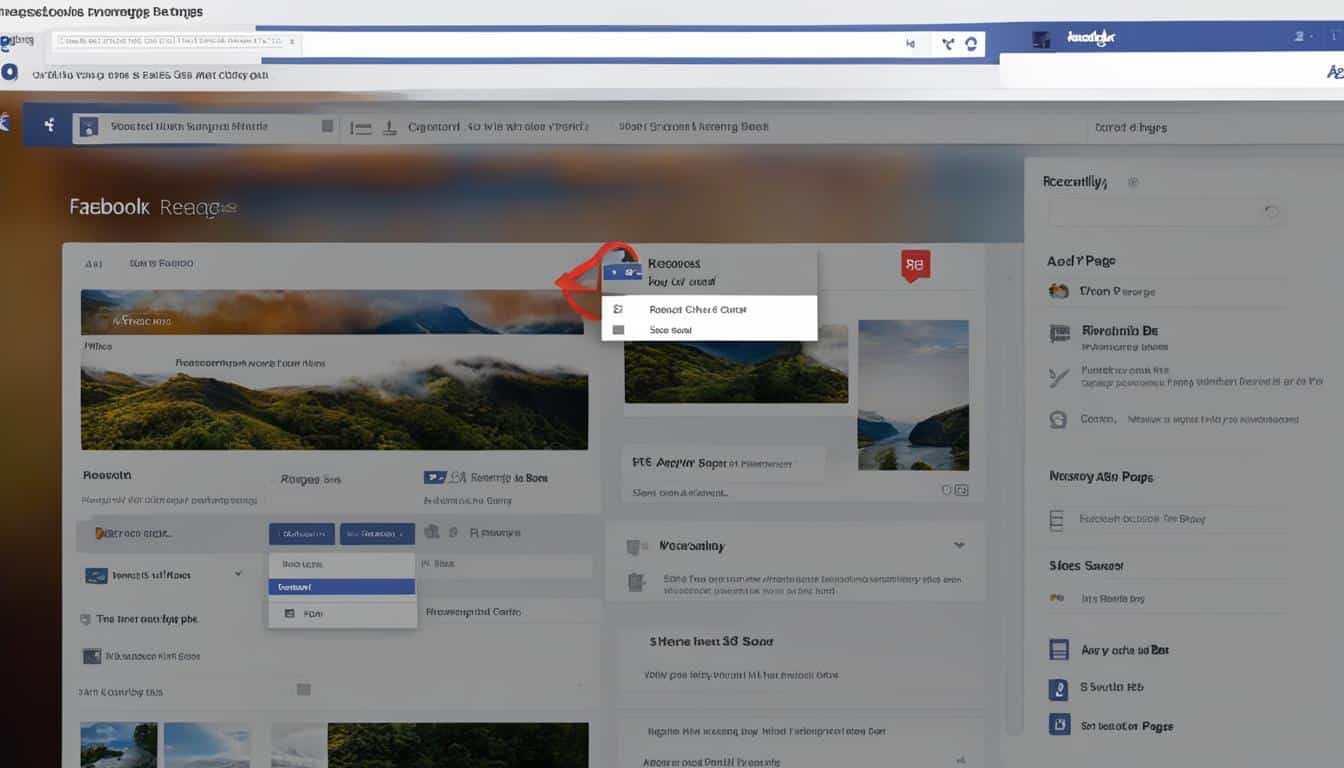Select the Facebook icon in the top toolbar
Screen dimensions: 1344x768
(x=48, y=127)
